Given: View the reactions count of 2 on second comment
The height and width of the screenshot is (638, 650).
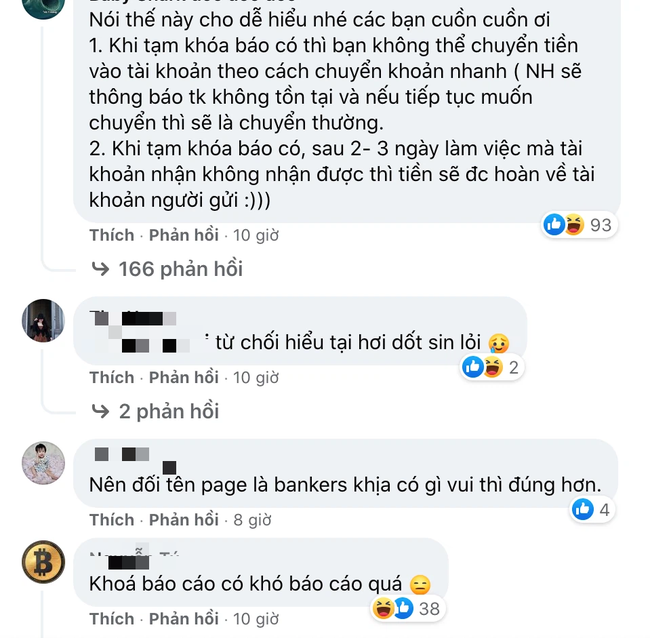Looking at the screenshot, I should click(514, 367).
